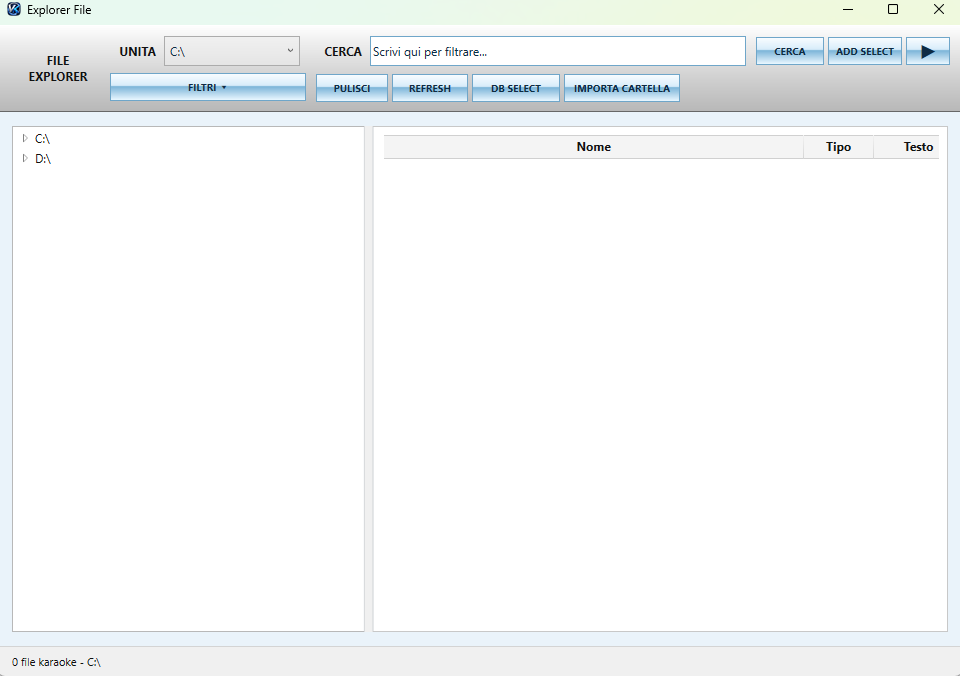Open the UNITA drive dropdown

tap(232, 51)
